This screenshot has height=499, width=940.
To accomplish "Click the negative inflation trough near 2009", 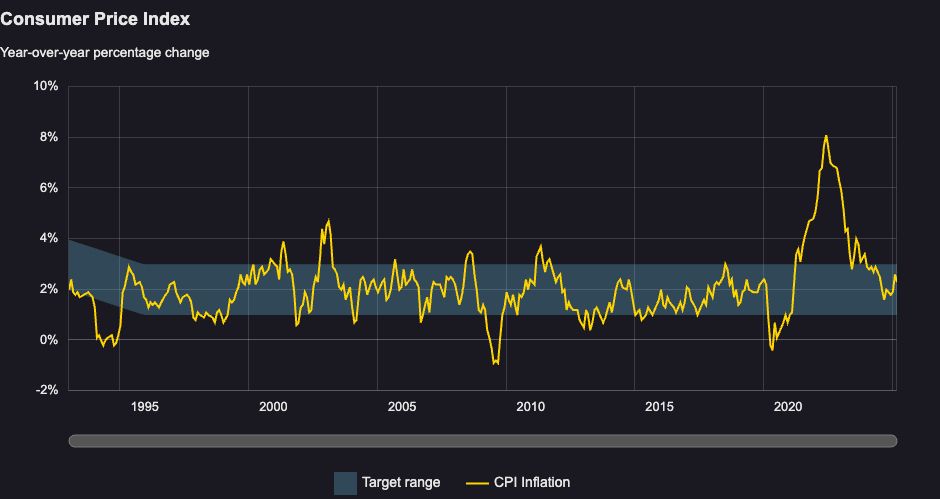I will coord(496,363).
